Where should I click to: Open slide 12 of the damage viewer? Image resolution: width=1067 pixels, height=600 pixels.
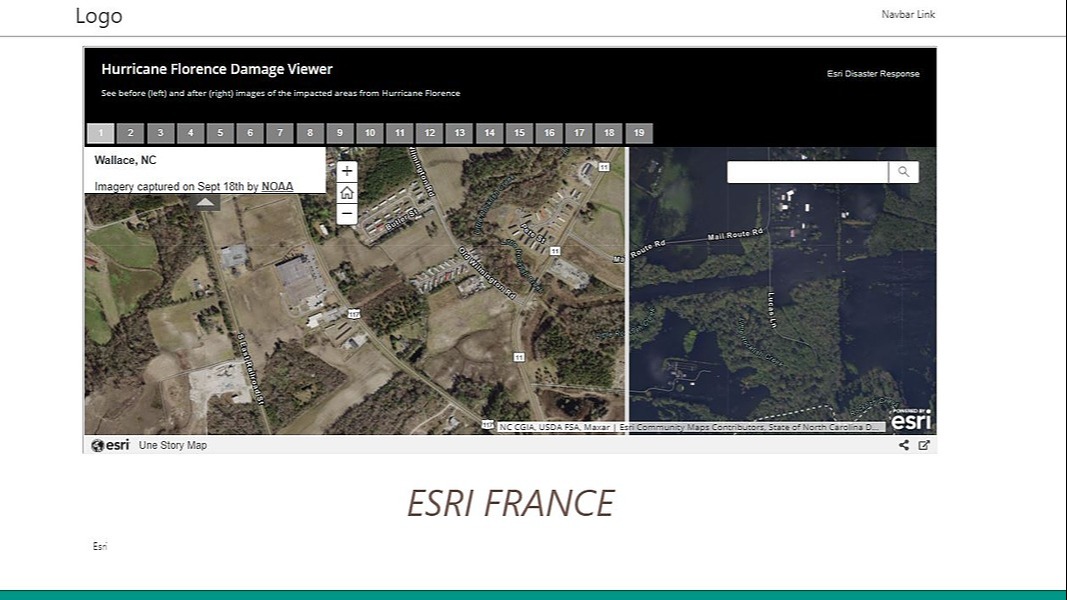coord(429,132)
